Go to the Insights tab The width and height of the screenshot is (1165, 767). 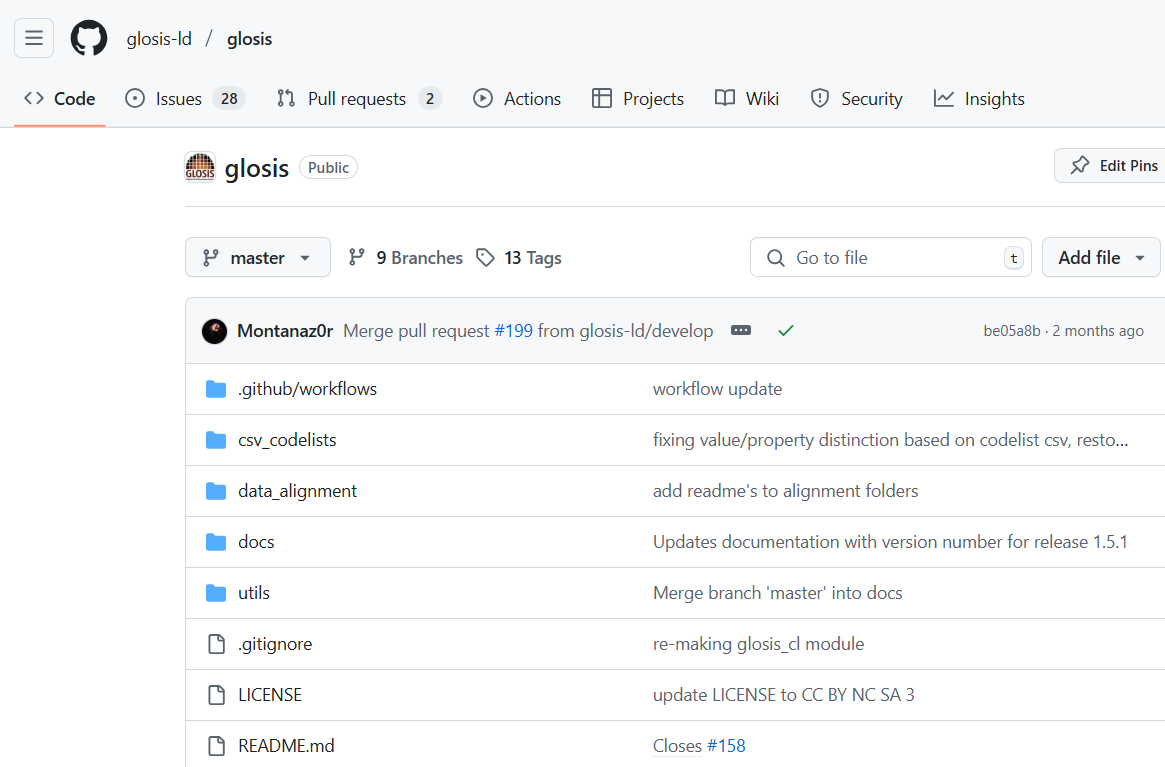(x=979, y=98)
